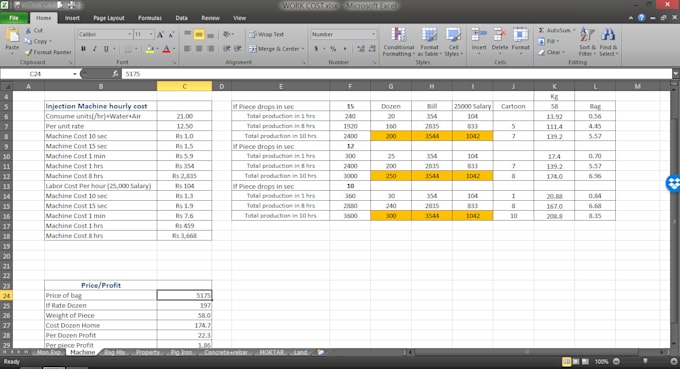The image size is (680, 369).
Task: Click zoom out minus button
Action: click(x=616, y=361)
